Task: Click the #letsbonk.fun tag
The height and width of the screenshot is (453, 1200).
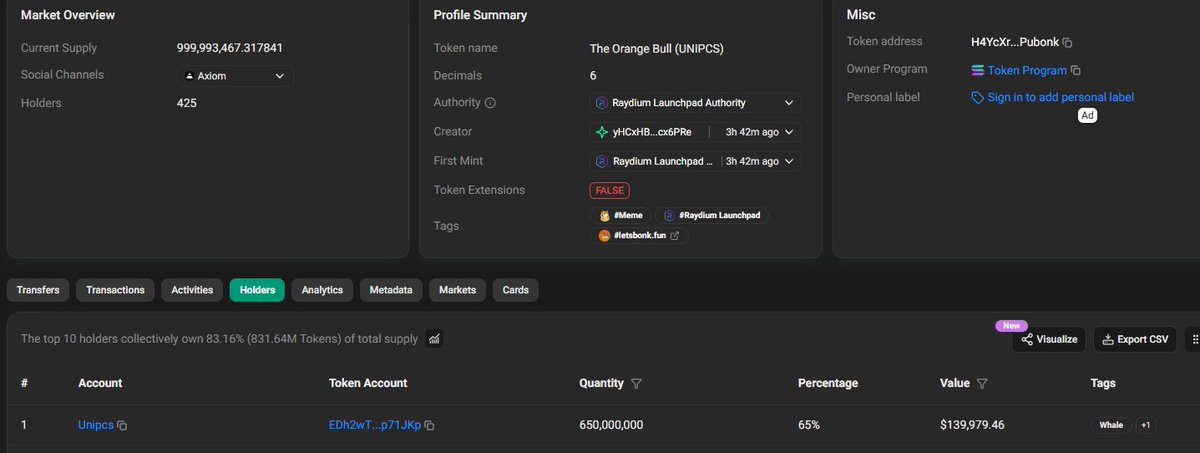Action: tap(639, 236)
